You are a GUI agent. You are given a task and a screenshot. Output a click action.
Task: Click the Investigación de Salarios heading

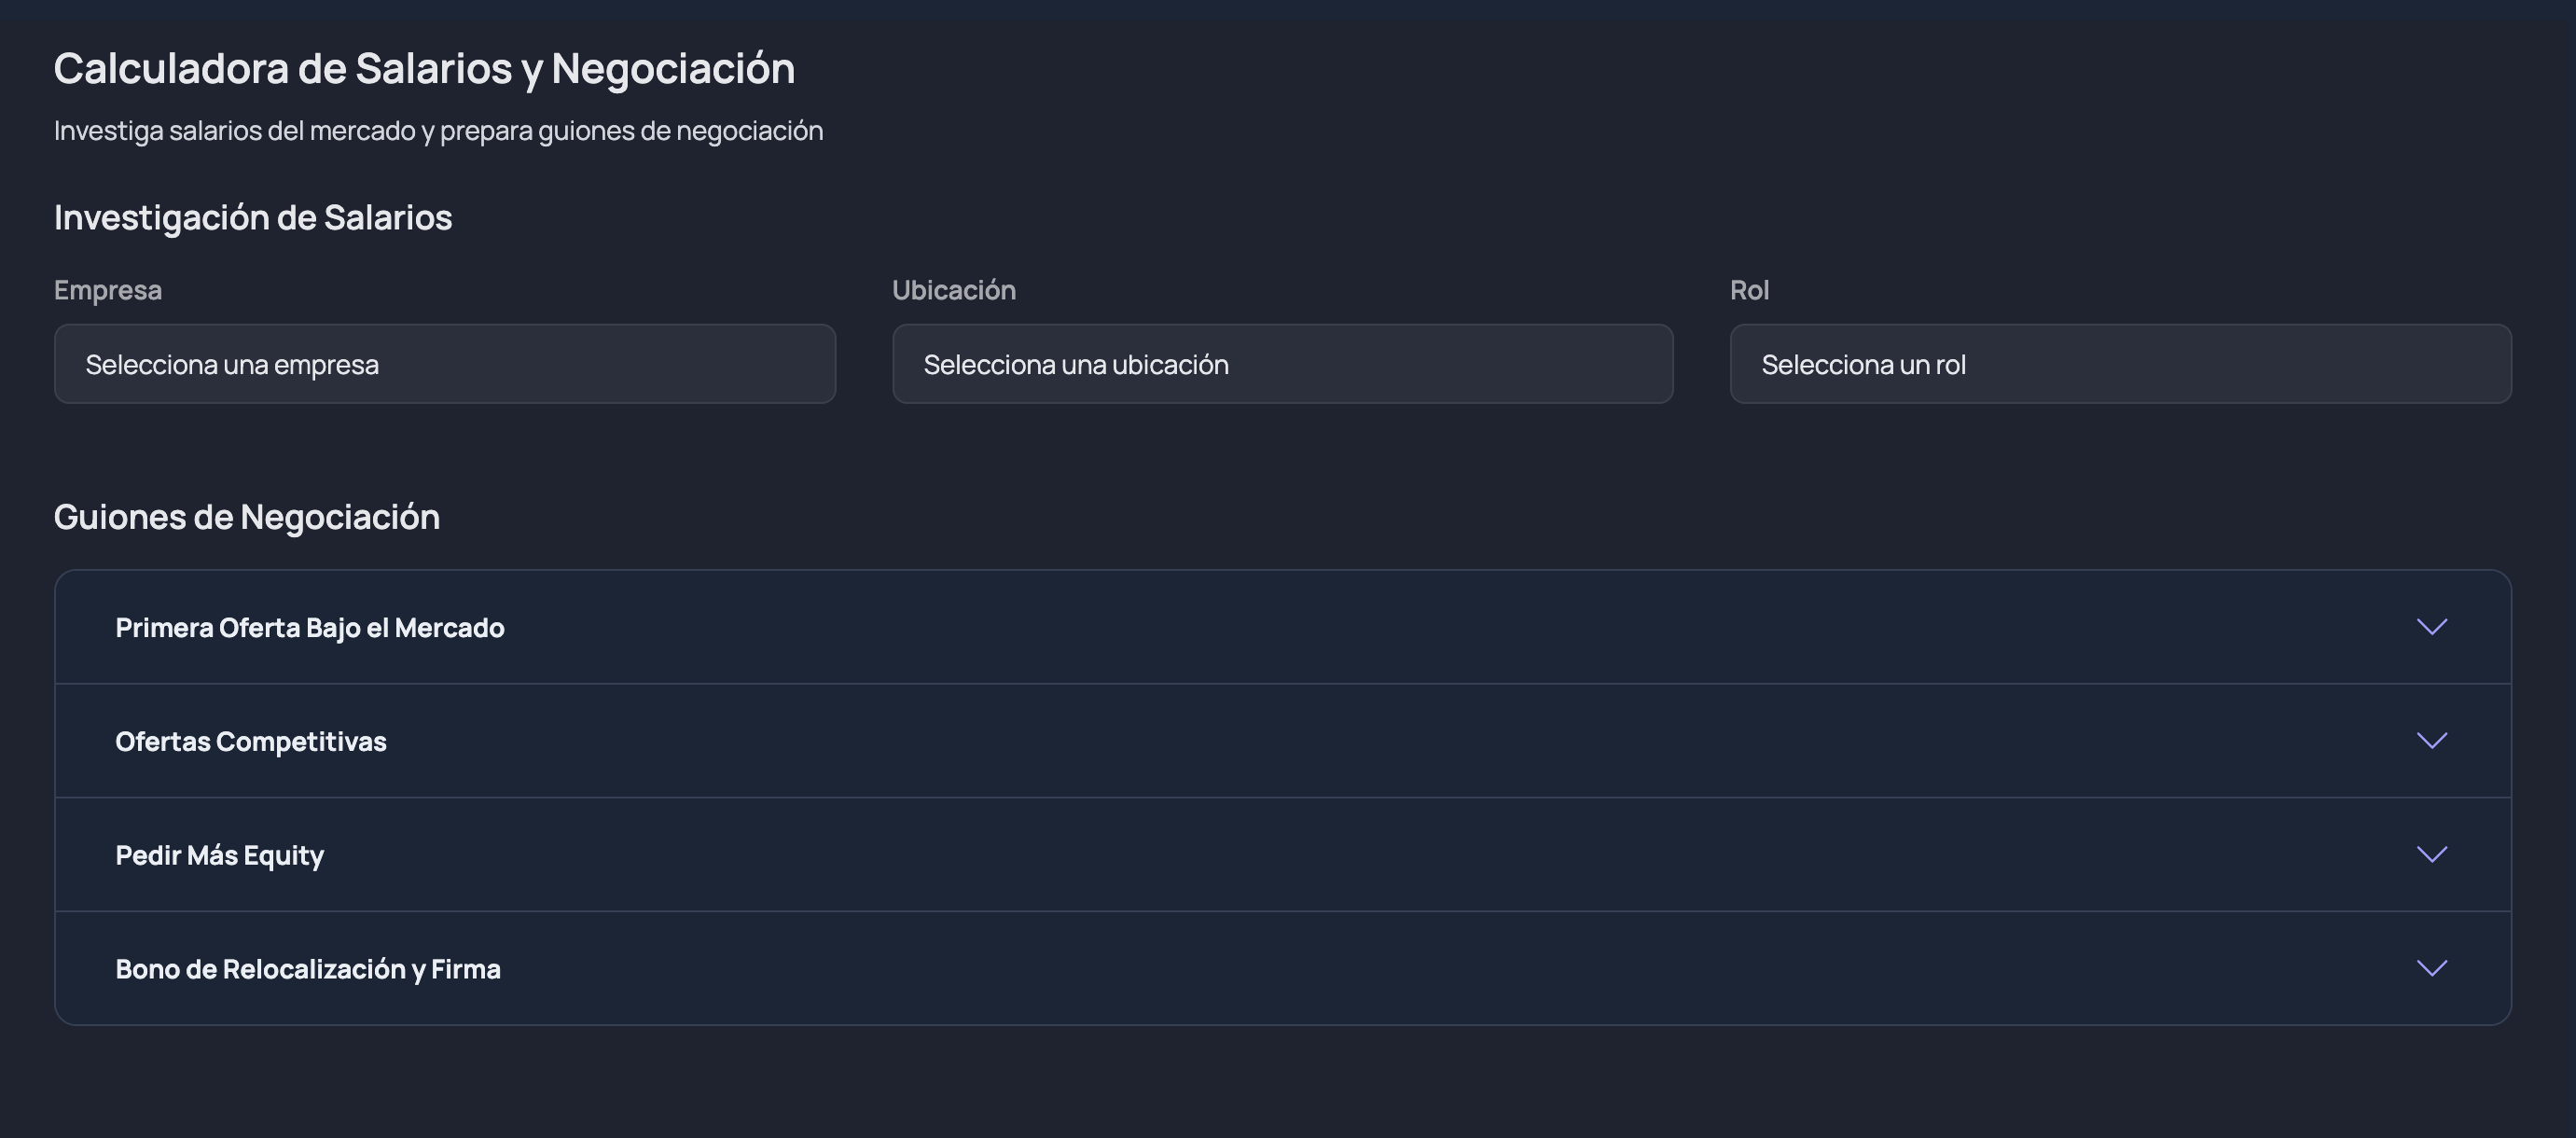click(253, 218)
